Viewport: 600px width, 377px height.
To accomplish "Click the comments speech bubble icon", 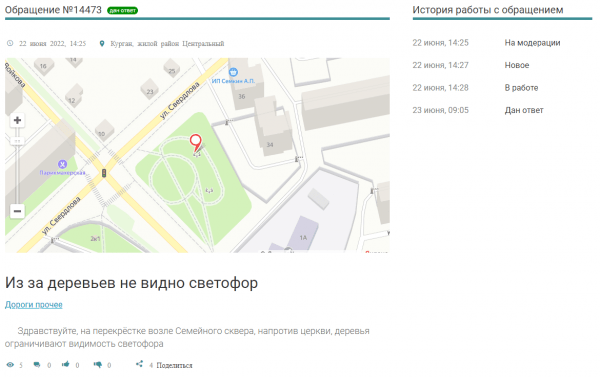I will (37, 365).
